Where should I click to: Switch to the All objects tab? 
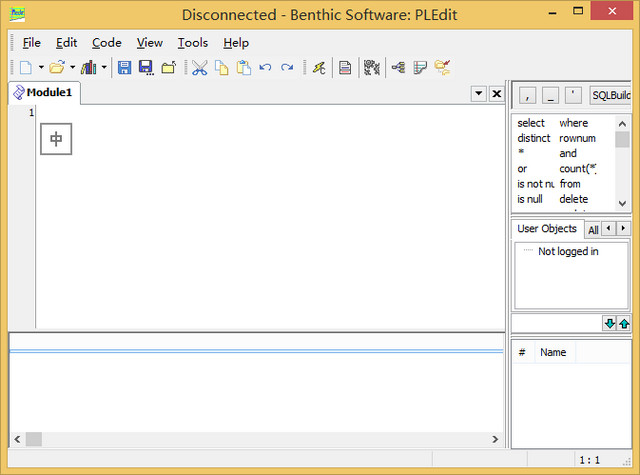click(x=593, y=230)
